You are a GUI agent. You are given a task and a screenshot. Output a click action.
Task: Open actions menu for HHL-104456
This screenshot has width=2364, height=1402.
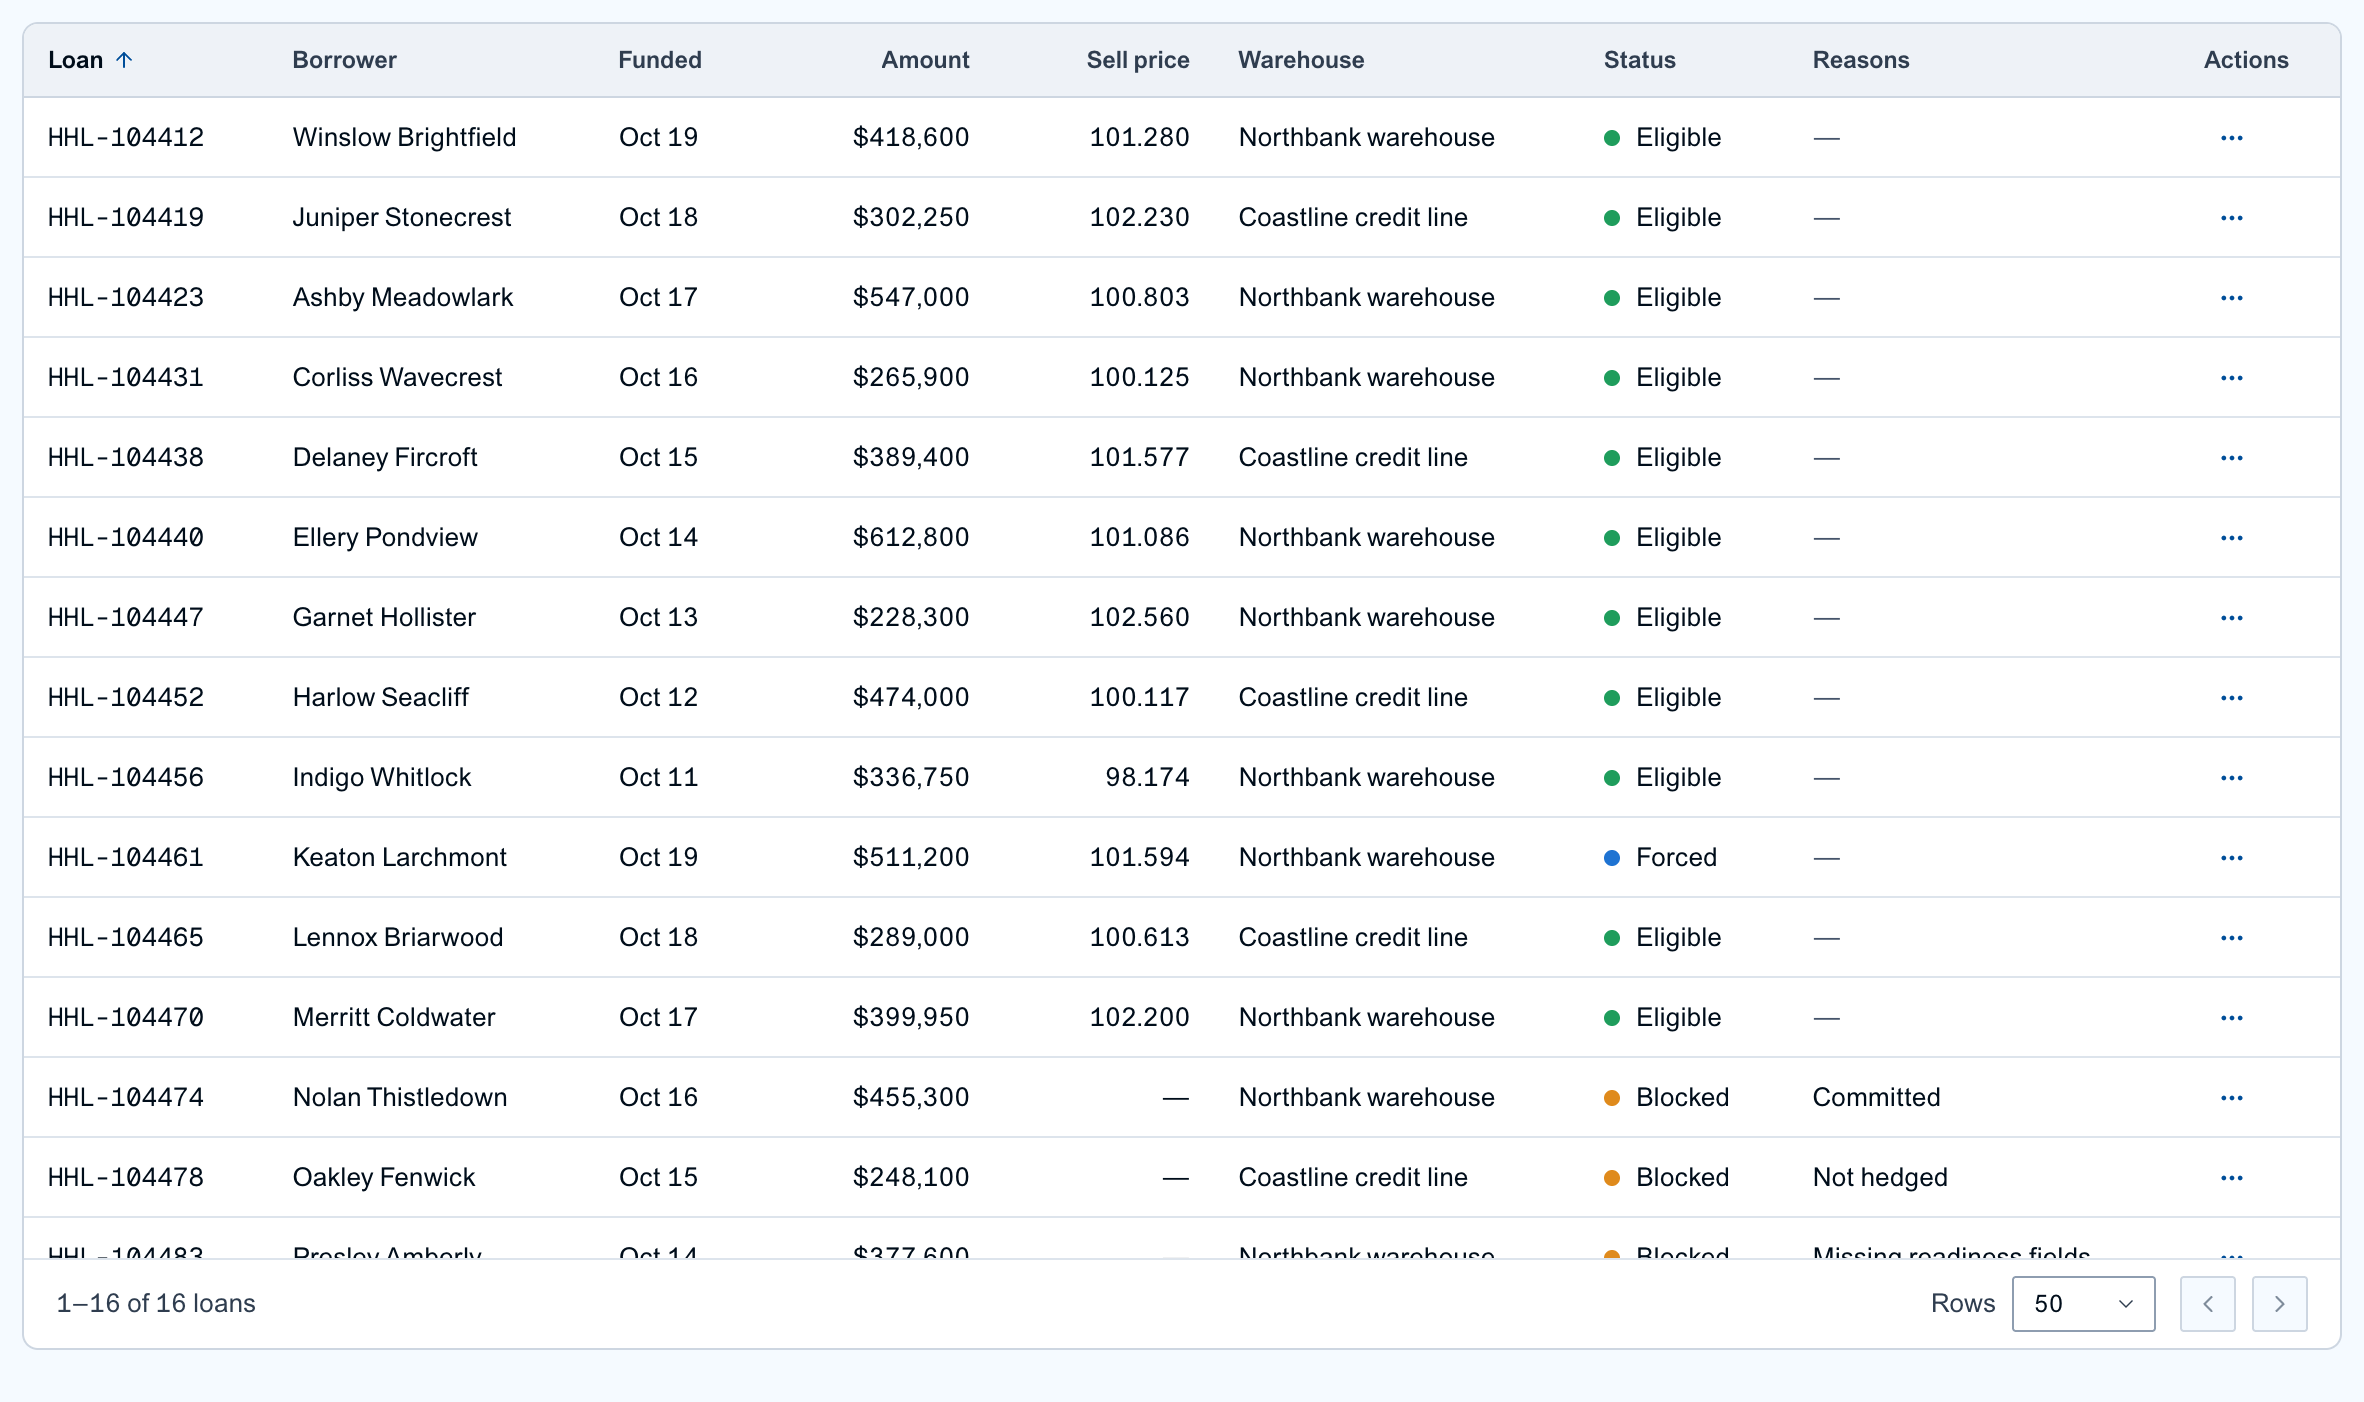point(2231,778)
